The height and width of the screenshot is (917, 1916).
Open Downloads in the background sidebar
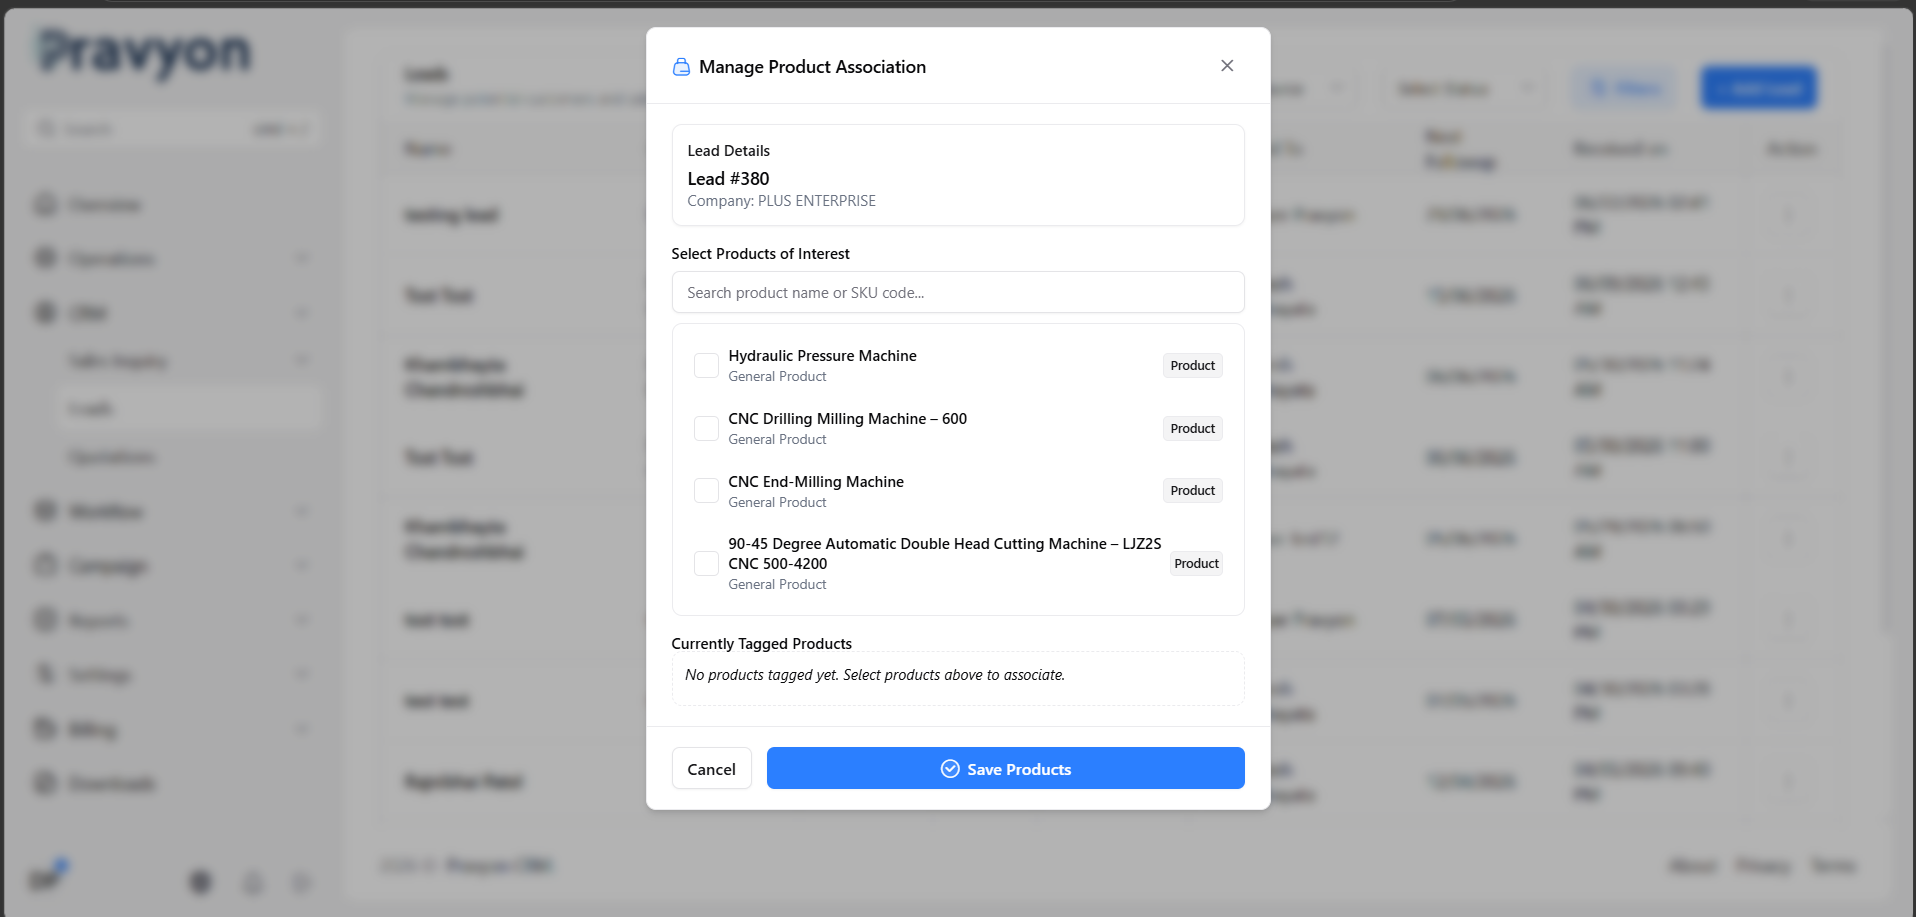point(111,784)
